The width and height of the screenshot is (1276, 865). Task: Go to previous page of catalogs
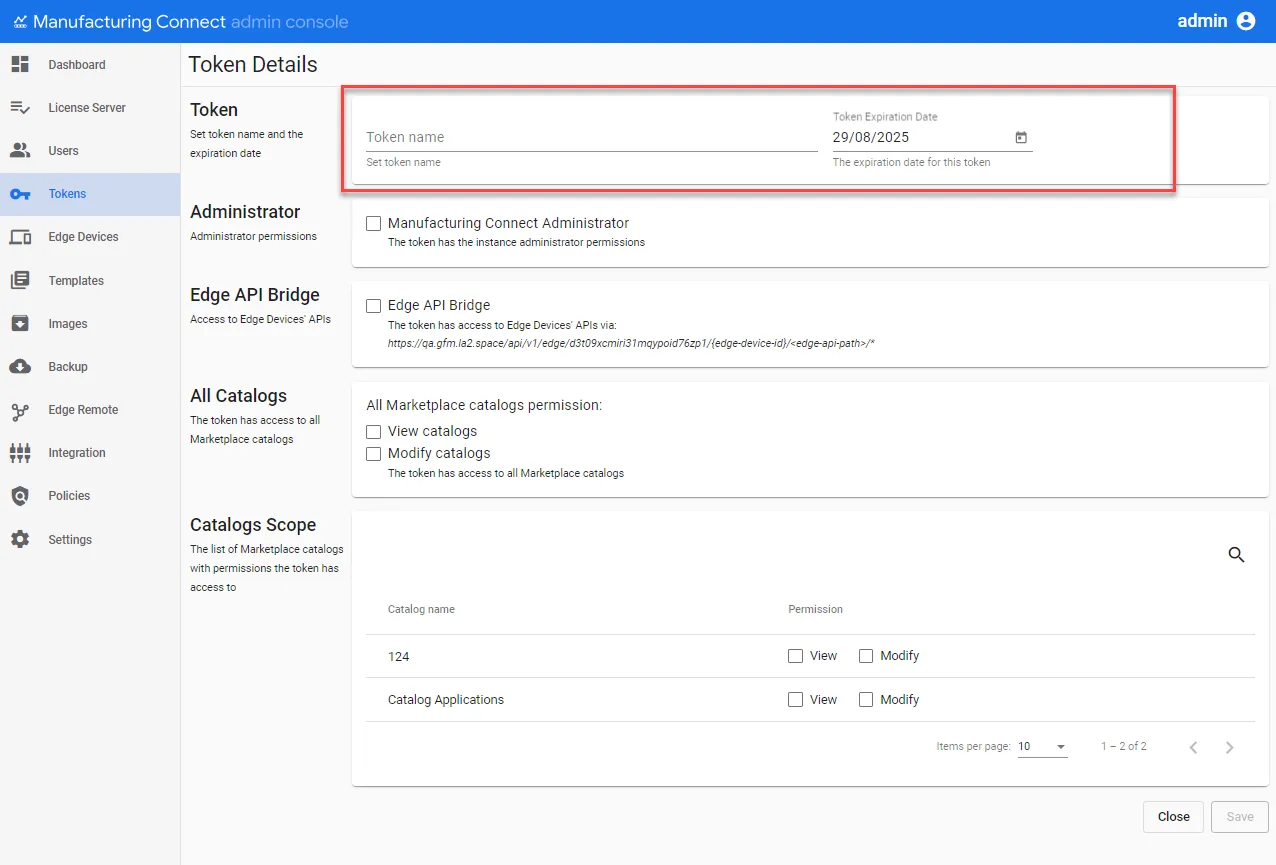1193,748
